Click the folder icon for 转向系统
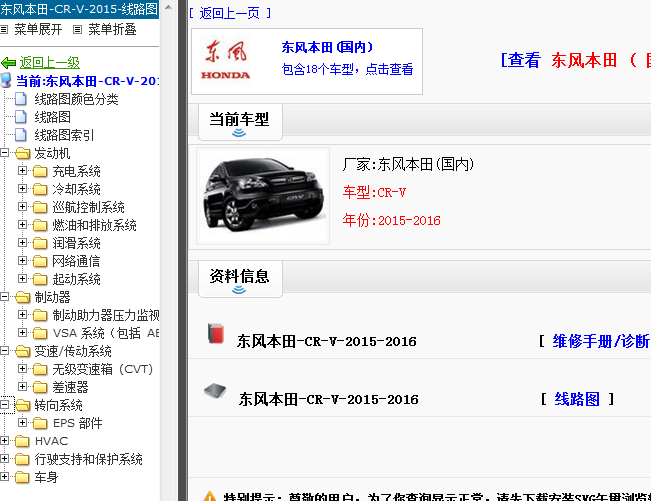The height and width of the screenshot is (501, 651). click(x=22, y=405)
